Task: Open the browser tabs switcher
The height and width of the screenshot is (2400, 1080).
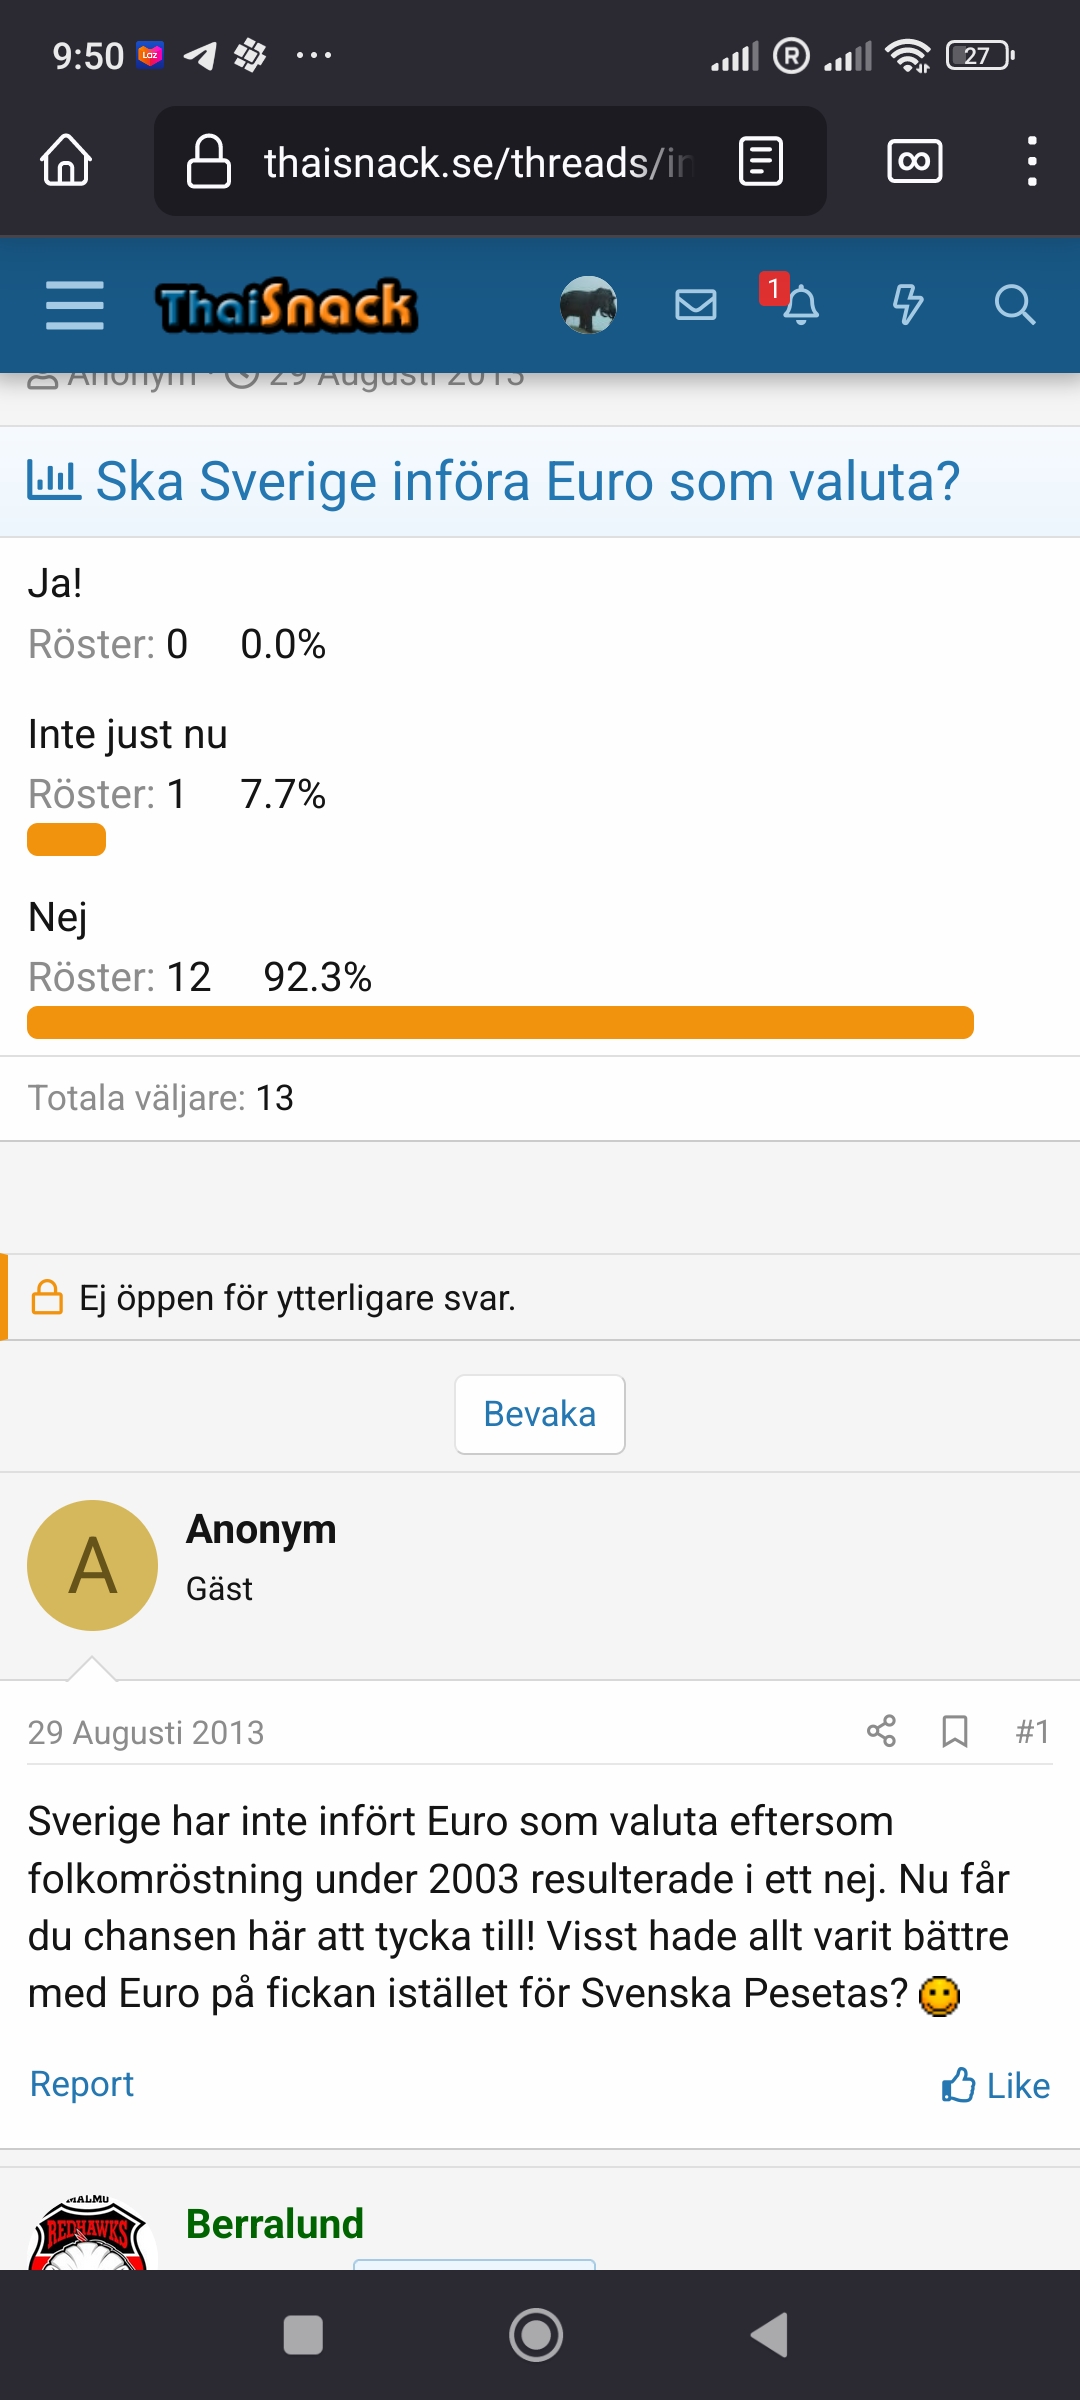Action: pyautogui.click(x=914, y=161)
